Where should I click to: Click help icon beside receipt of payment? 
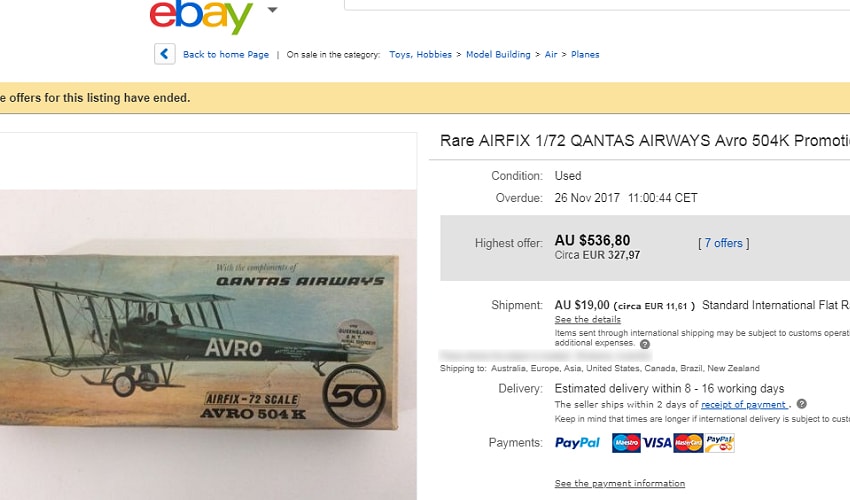pos(802,403)
